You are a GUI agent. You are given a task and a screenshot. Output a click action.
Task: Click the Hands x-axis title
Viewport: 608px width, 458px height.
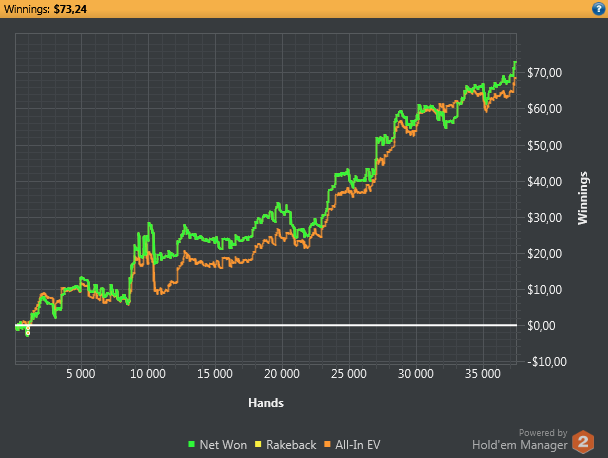[x=266, y=403]
